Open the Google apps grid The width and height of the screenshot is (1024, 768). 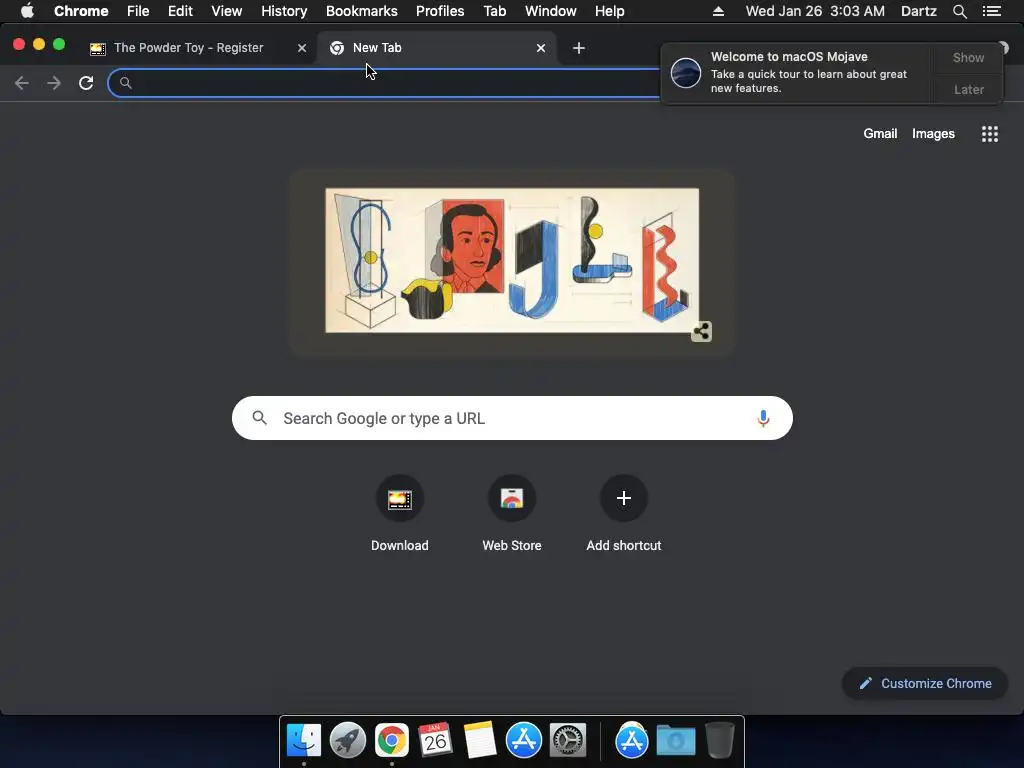click(989, 134)
